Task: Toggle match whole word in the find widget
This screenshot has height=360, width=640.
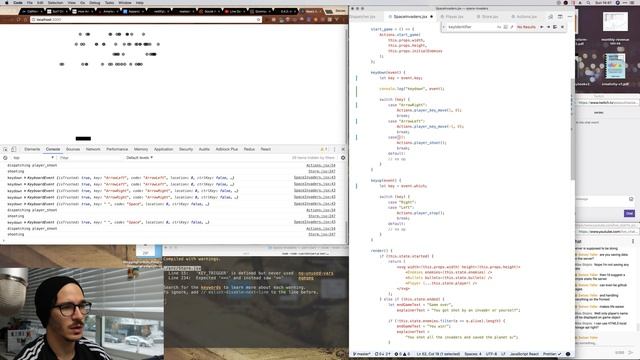Action: [505, 27]
